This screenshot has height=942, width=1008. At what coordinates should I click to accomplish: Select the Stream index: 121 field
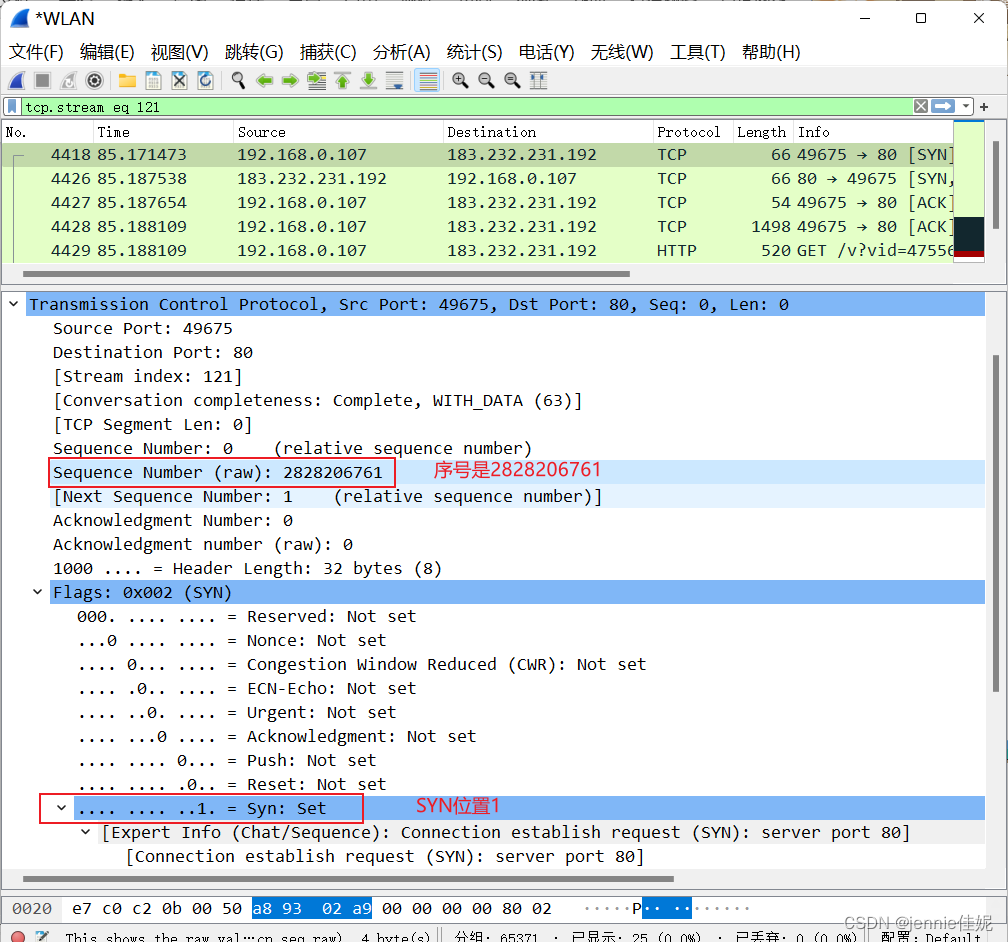(148, 377)
